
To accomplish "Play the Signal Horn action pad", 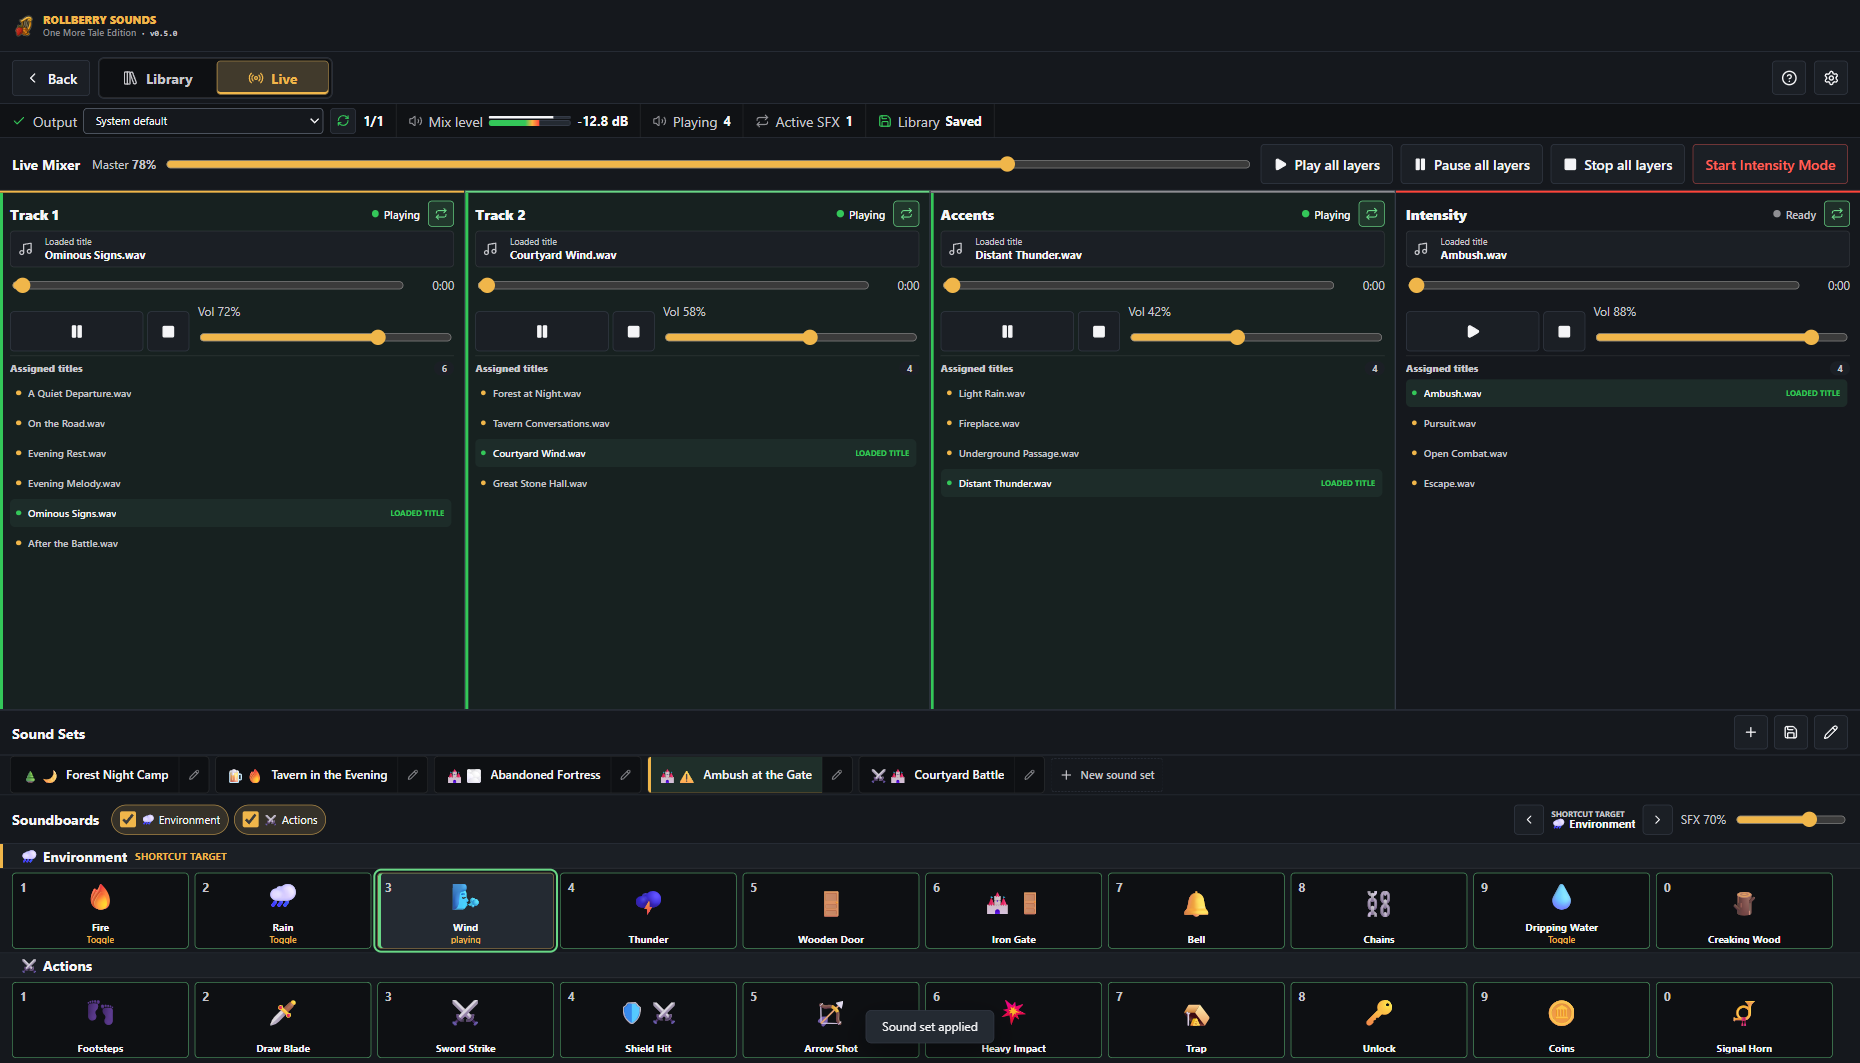I will (1744, 1020).
